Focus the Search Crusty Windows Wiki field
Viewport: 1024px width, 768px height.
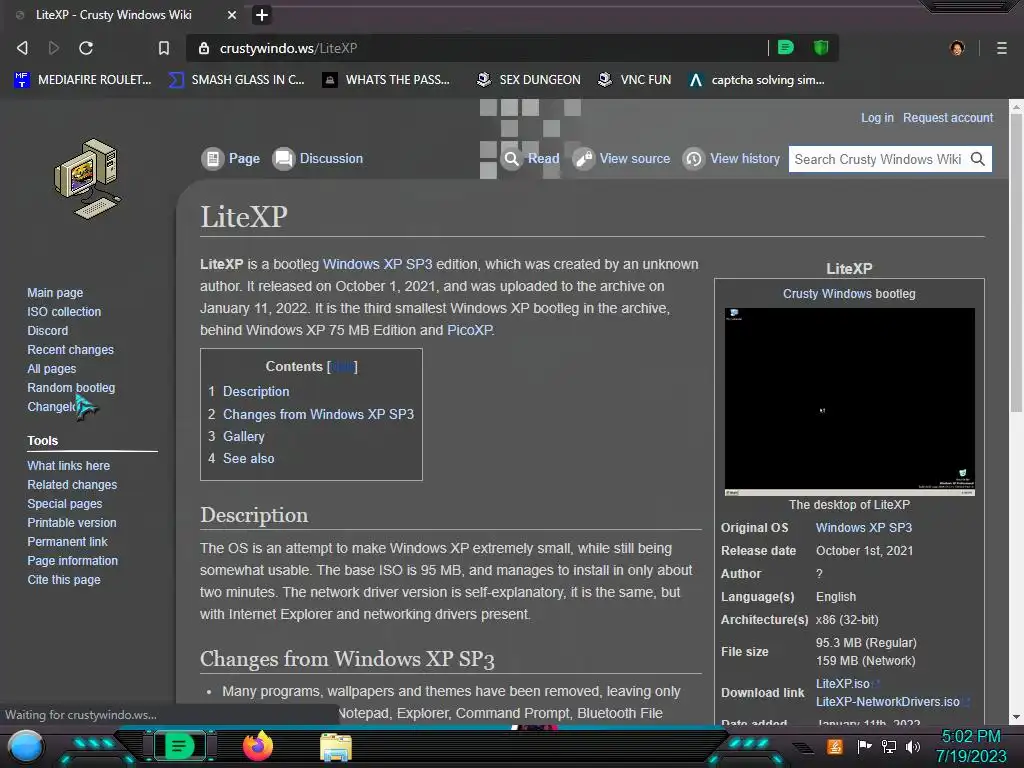coord(878,159)
